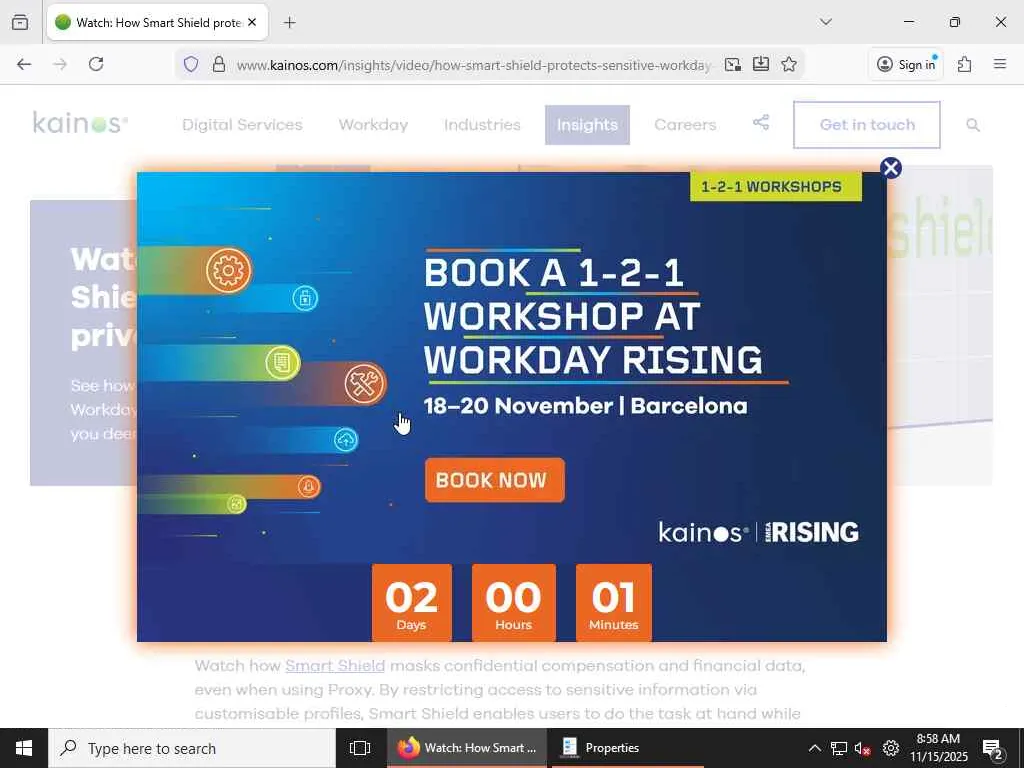Screen dimensions: 1024x768
Task: Open the settings gear tray icon
Action: click(x=891, y=748)
